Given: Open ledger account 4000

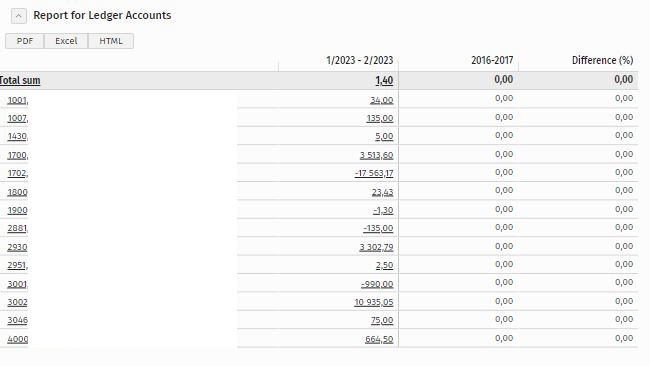Looking at the screenshot, I should 18,339.
